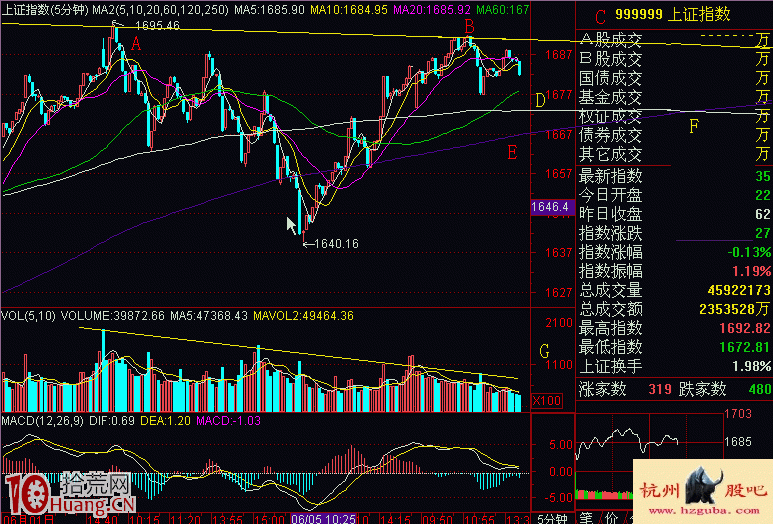Screen dimensions: 773x524
Task: Click the 999999 上证指数 title
Action: coord(672,14)
